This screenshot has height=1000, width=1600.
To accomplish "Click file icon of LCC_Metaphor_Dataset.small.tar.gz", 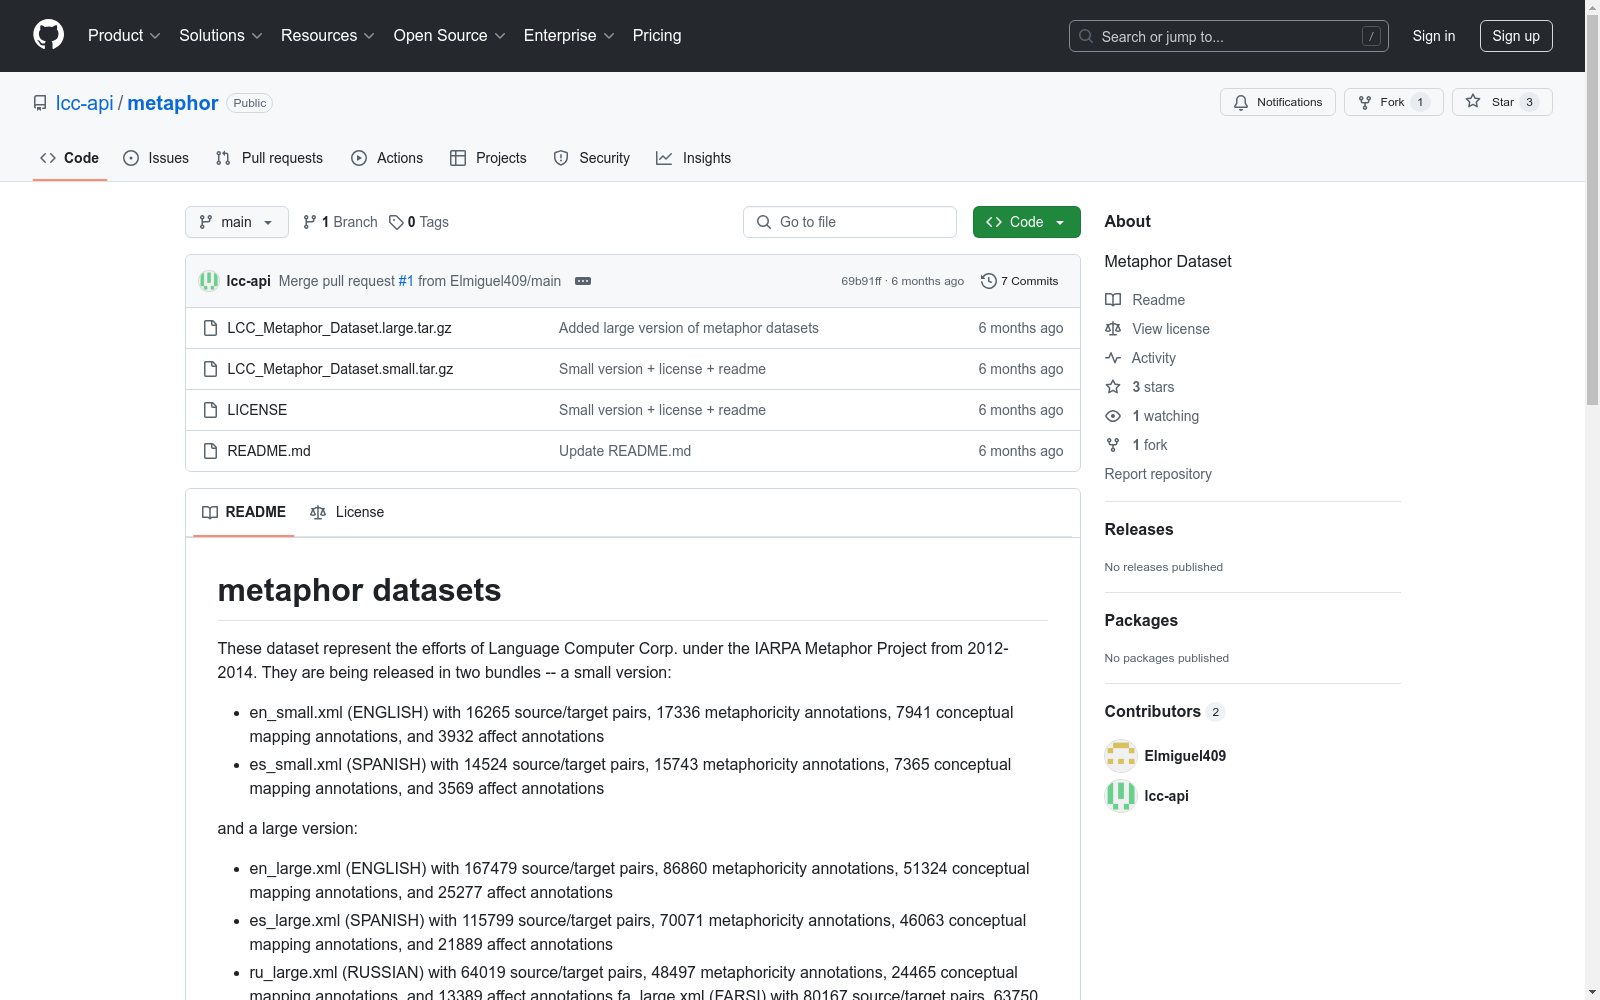I will (x=210, y=369).
